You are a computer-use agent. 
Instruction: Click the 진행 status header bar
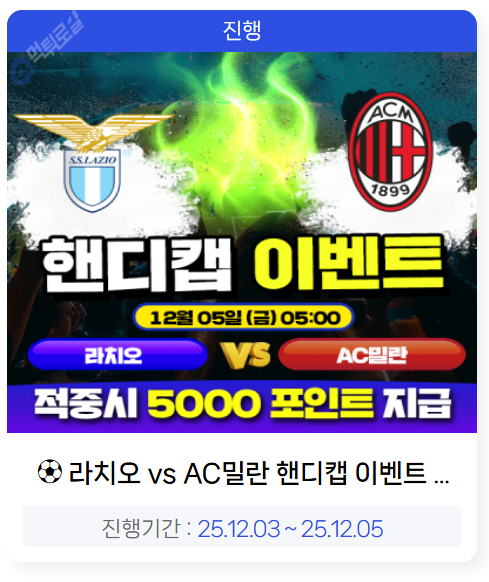pos(242,31)
